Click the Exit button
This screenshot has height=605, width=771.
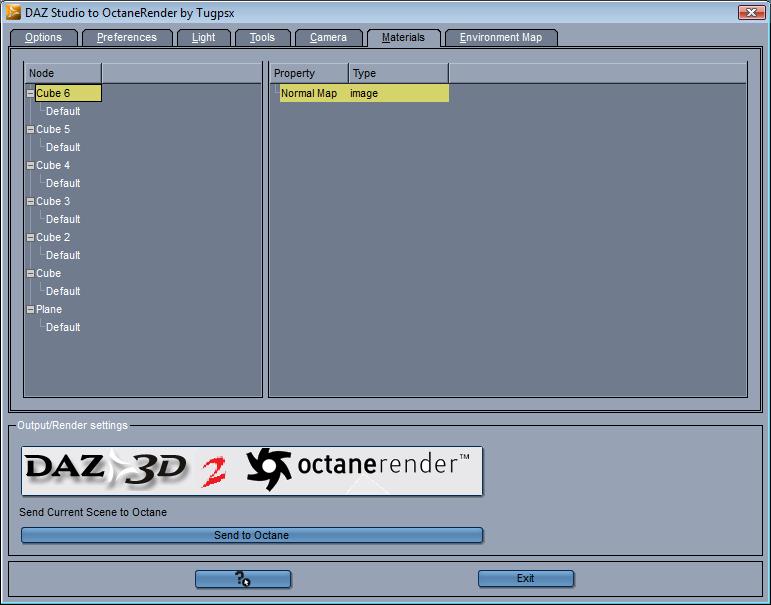pos(526,578)
